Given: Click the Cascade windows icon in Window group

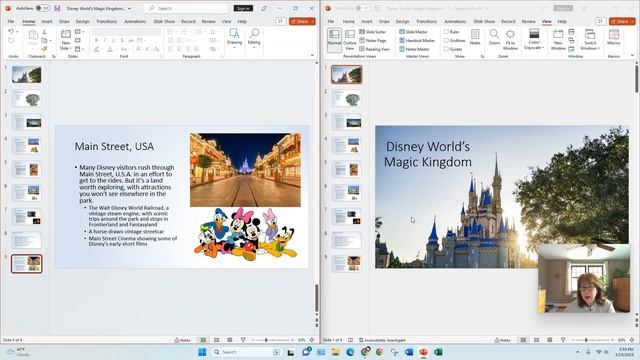Looking at the screenshot, I should click(x=571, y=40).
